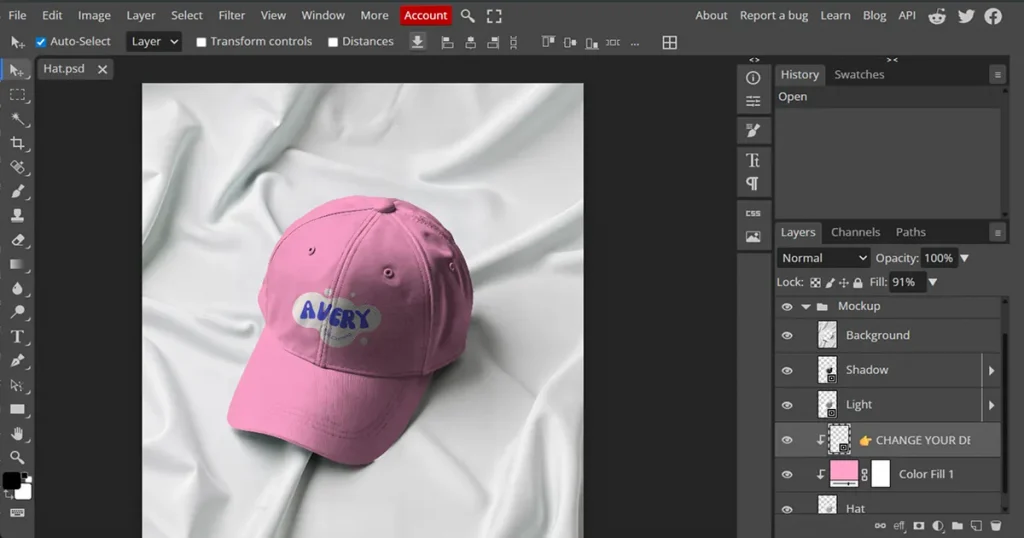Open the History panel menu button
The height and width of the screenshot is (538, 1024).
coord(997,75)
